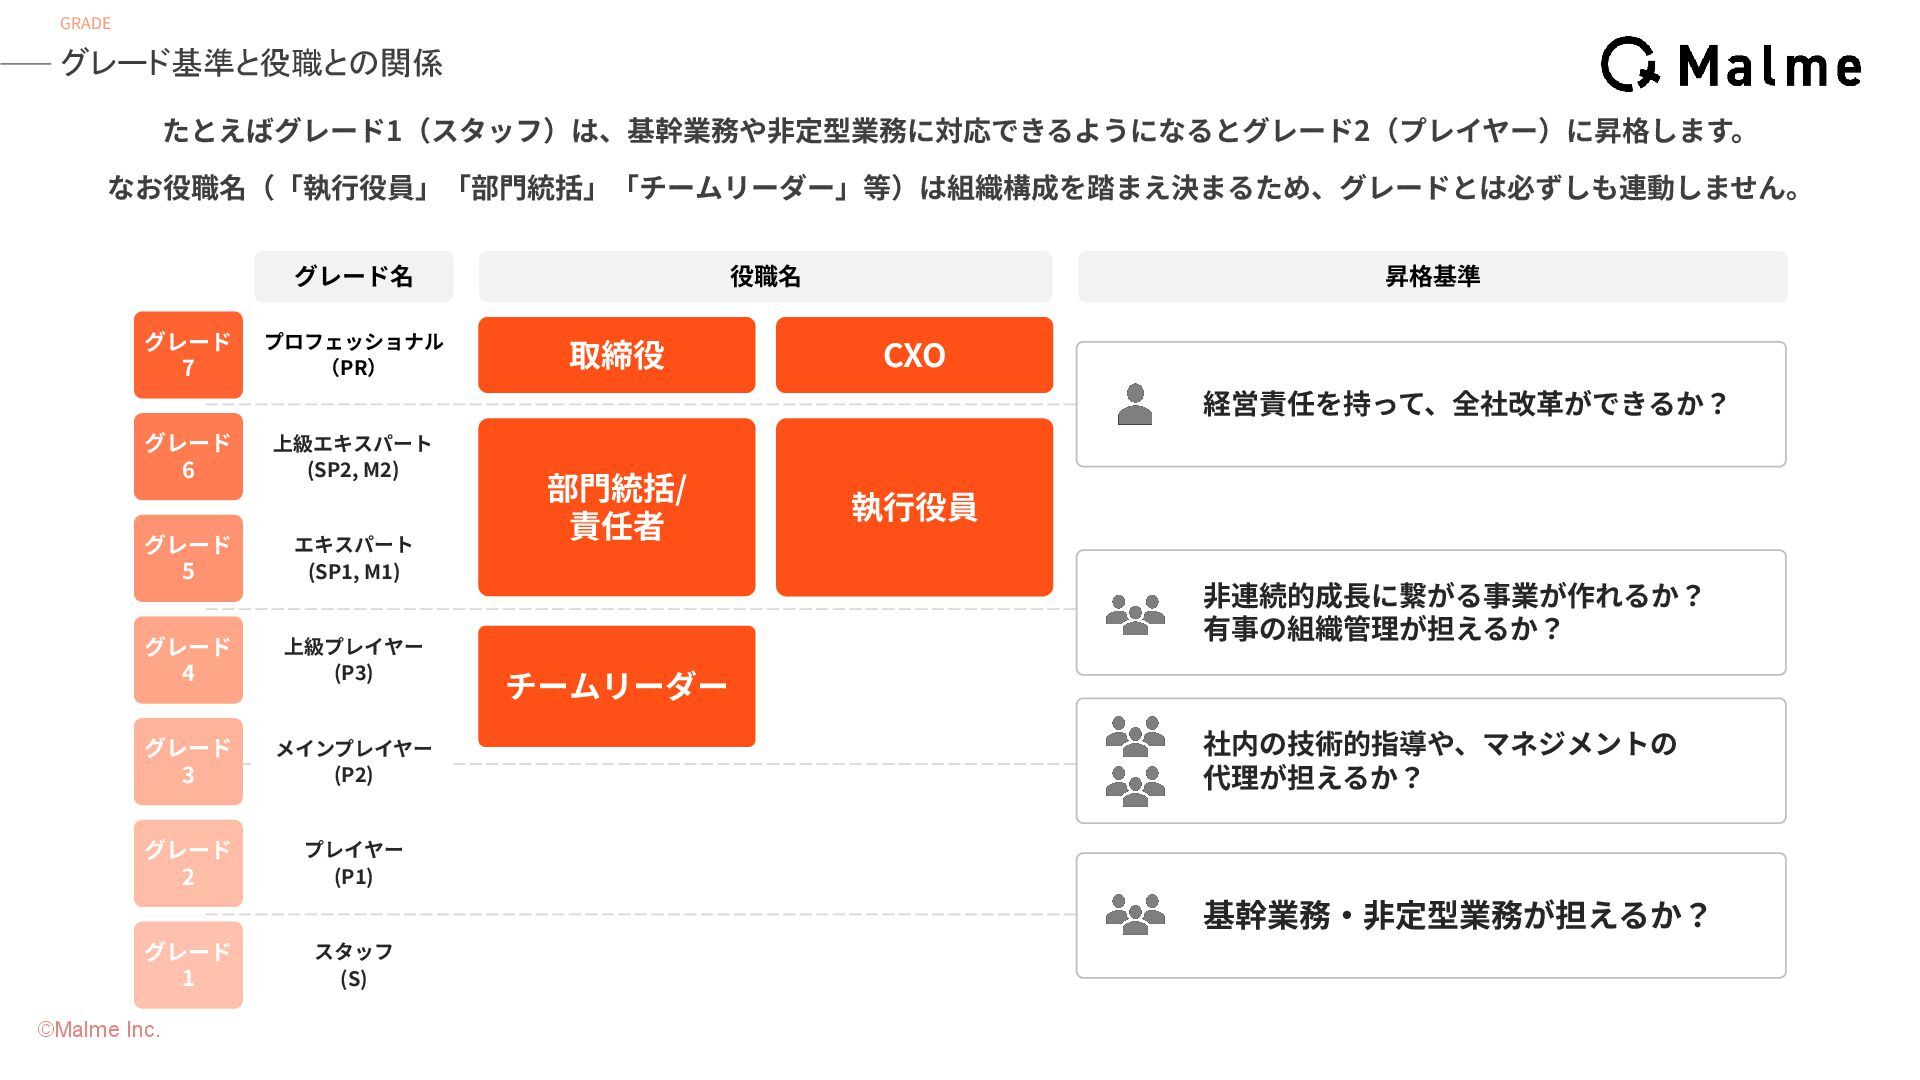Click the 部門統括/責任者 role box
This screenshot has height=1080, width=1920.
pyautogui.click(x=616, y=507)
